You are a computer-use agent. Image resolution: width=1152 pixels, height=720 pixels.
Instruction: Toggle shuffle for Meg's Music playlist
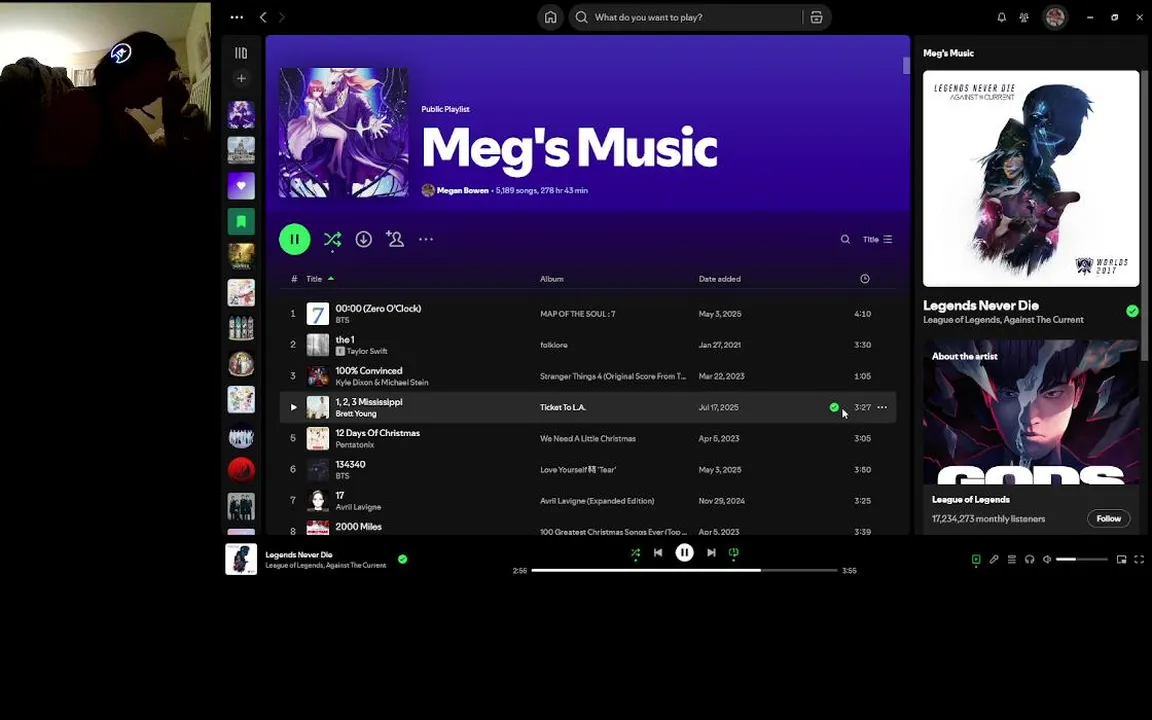click(332, 239)
